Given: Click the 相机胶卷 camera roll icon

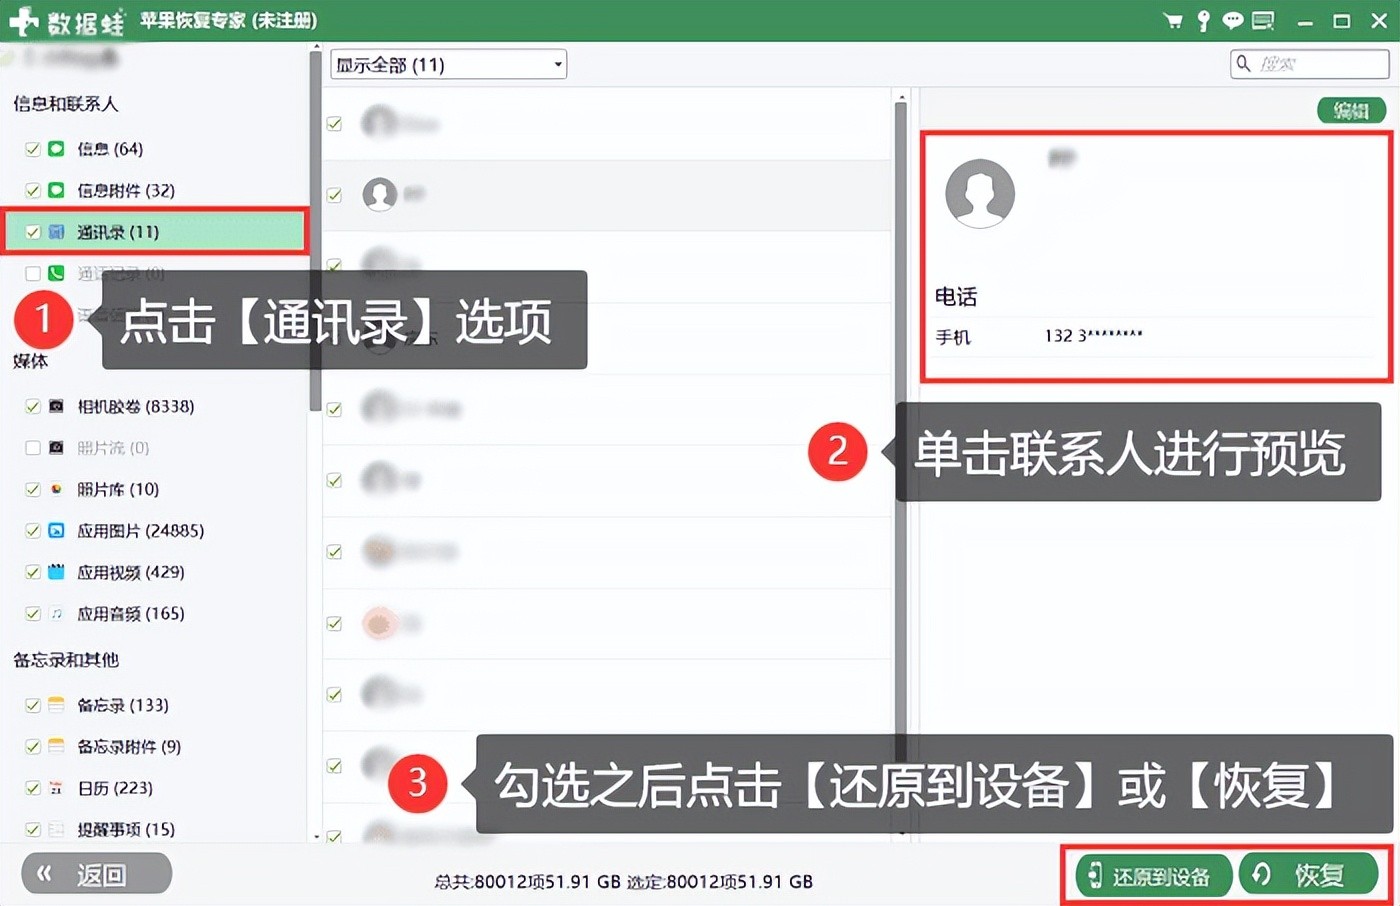Looking at the screenshot, I should (x=57, y=406).
